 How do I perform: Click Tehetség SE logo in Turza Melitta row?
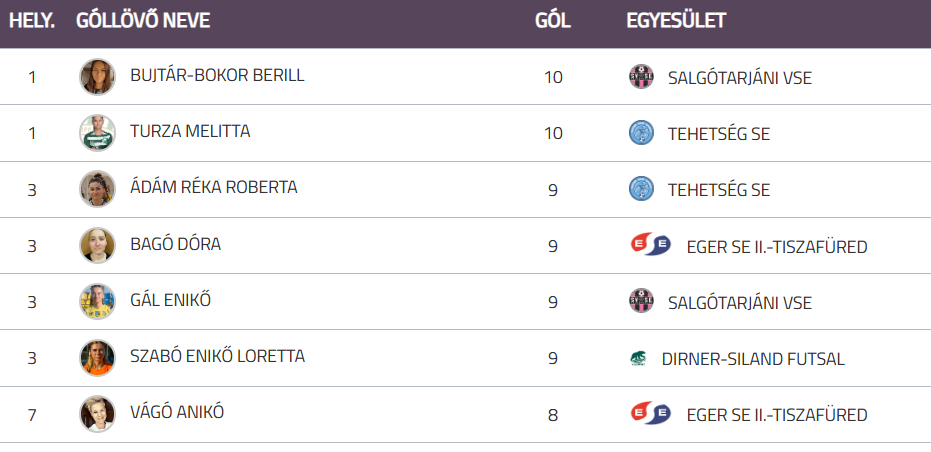click(x=640, y=133)
